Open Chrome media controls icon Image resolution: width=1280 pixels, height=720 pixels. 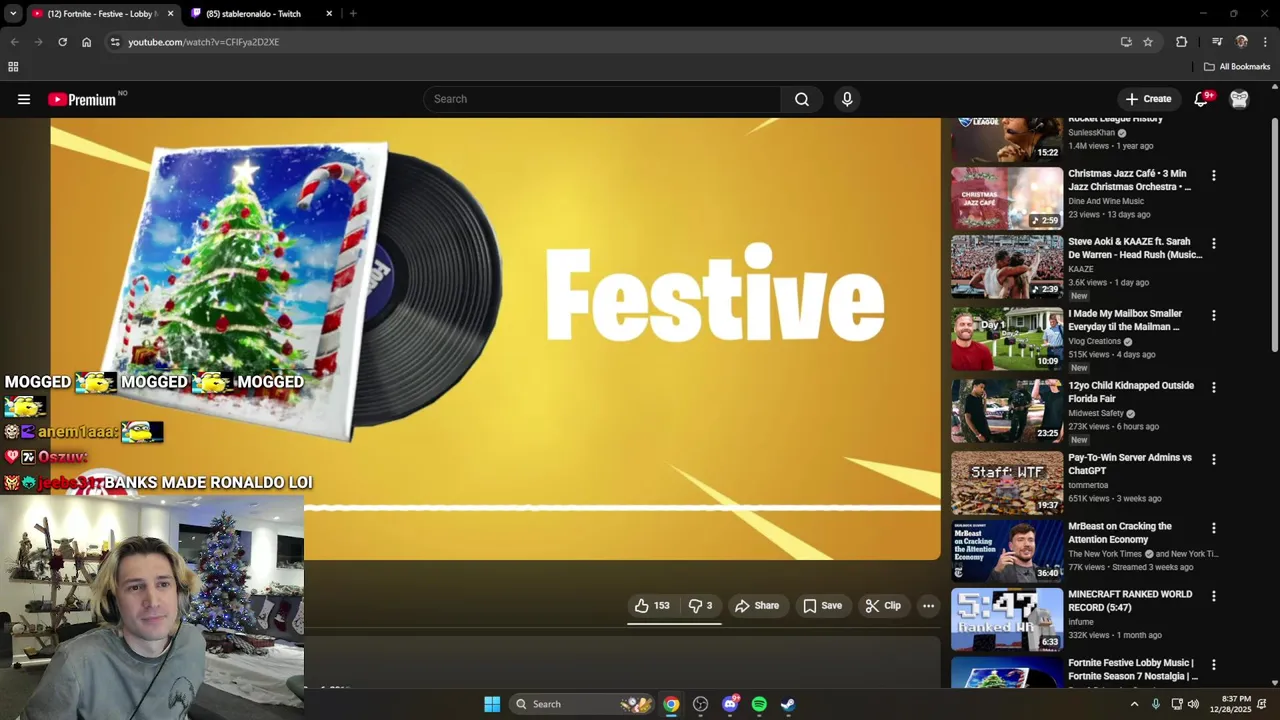coord(1217,42)
